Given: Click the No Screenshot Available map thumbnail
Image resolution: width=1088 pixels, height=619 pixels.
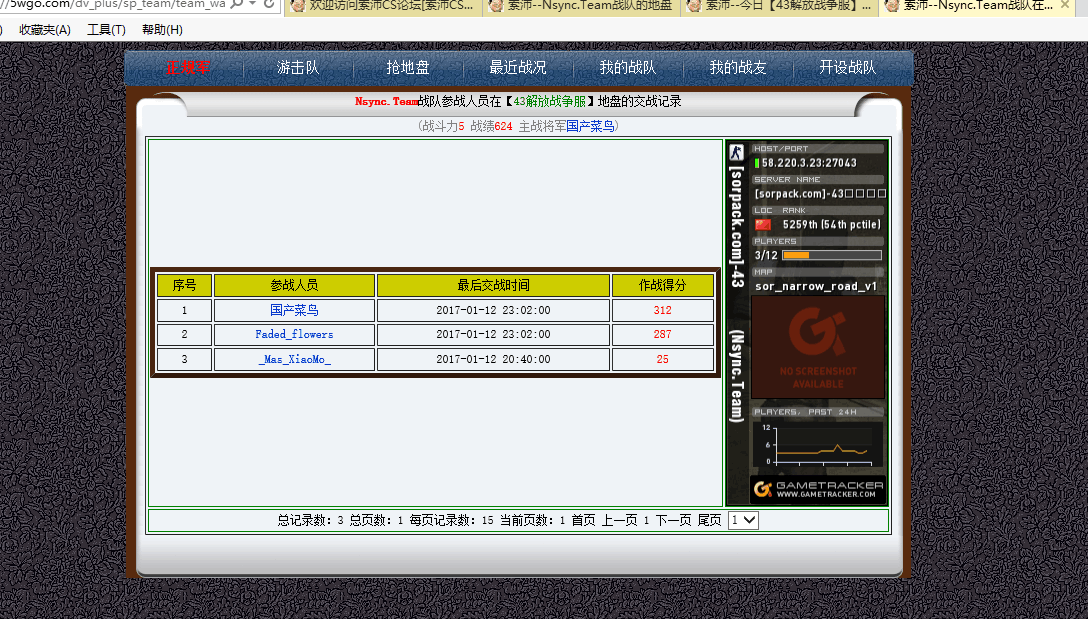Looking at the screenshot, I should [x=817, y=347].
